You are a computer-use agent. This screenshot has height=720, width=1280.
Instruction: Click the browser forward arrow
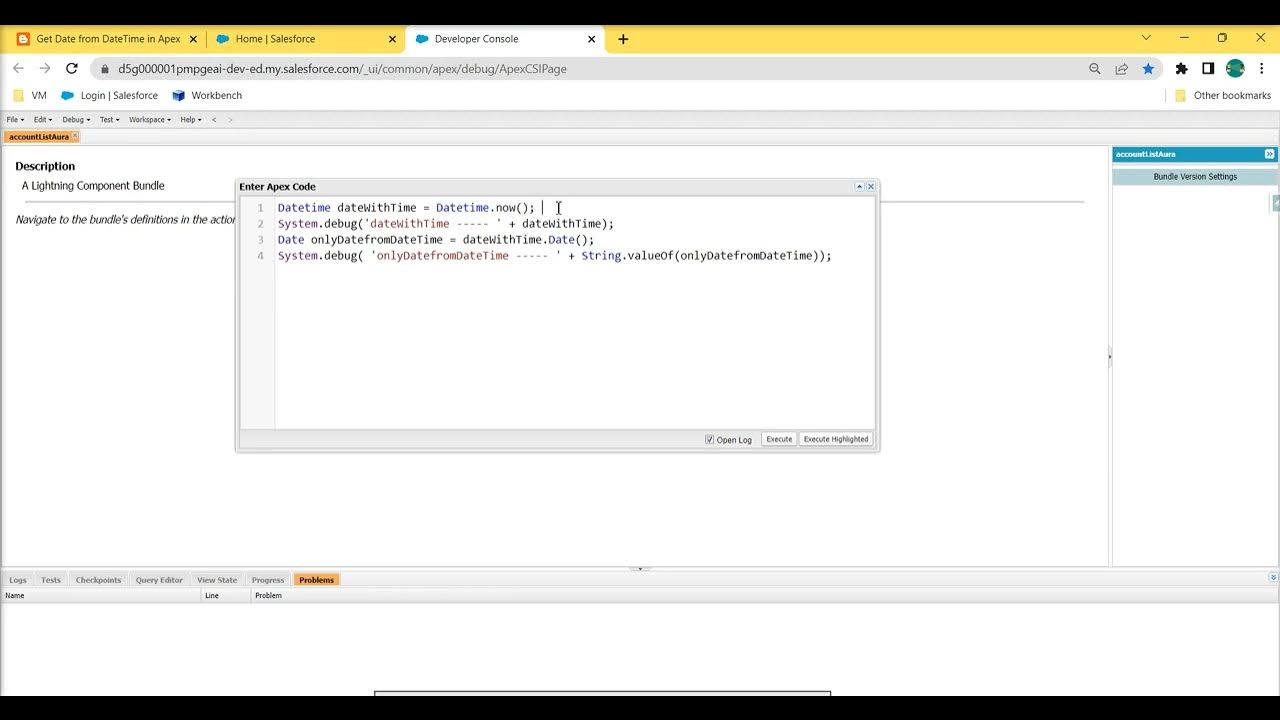click(x=45, y=68)
